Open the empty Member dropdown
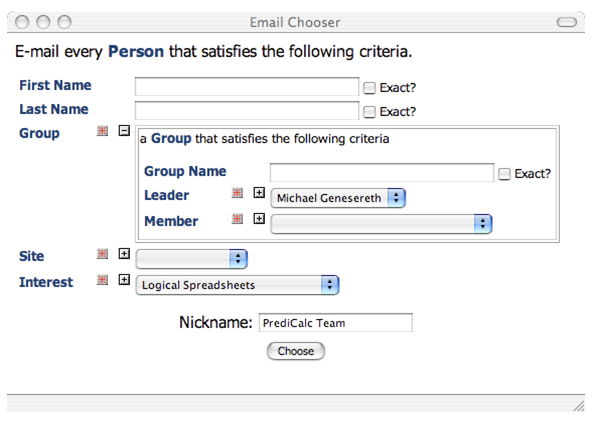This screenshot has width=600, height=421. point(382,224)
